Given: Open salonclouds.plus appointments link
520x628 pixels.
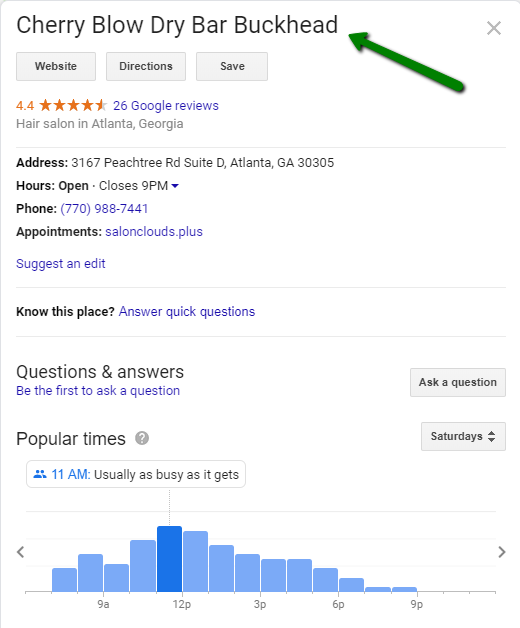Looking at the screenshot, I should tap(154, 231).
